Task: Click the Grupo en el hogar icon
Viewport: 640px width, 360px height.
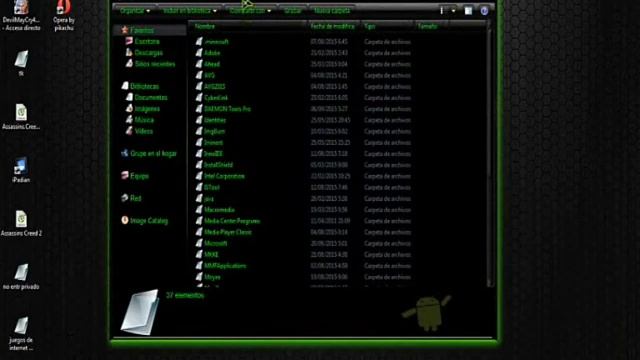Action: click(x=125, y=153)
